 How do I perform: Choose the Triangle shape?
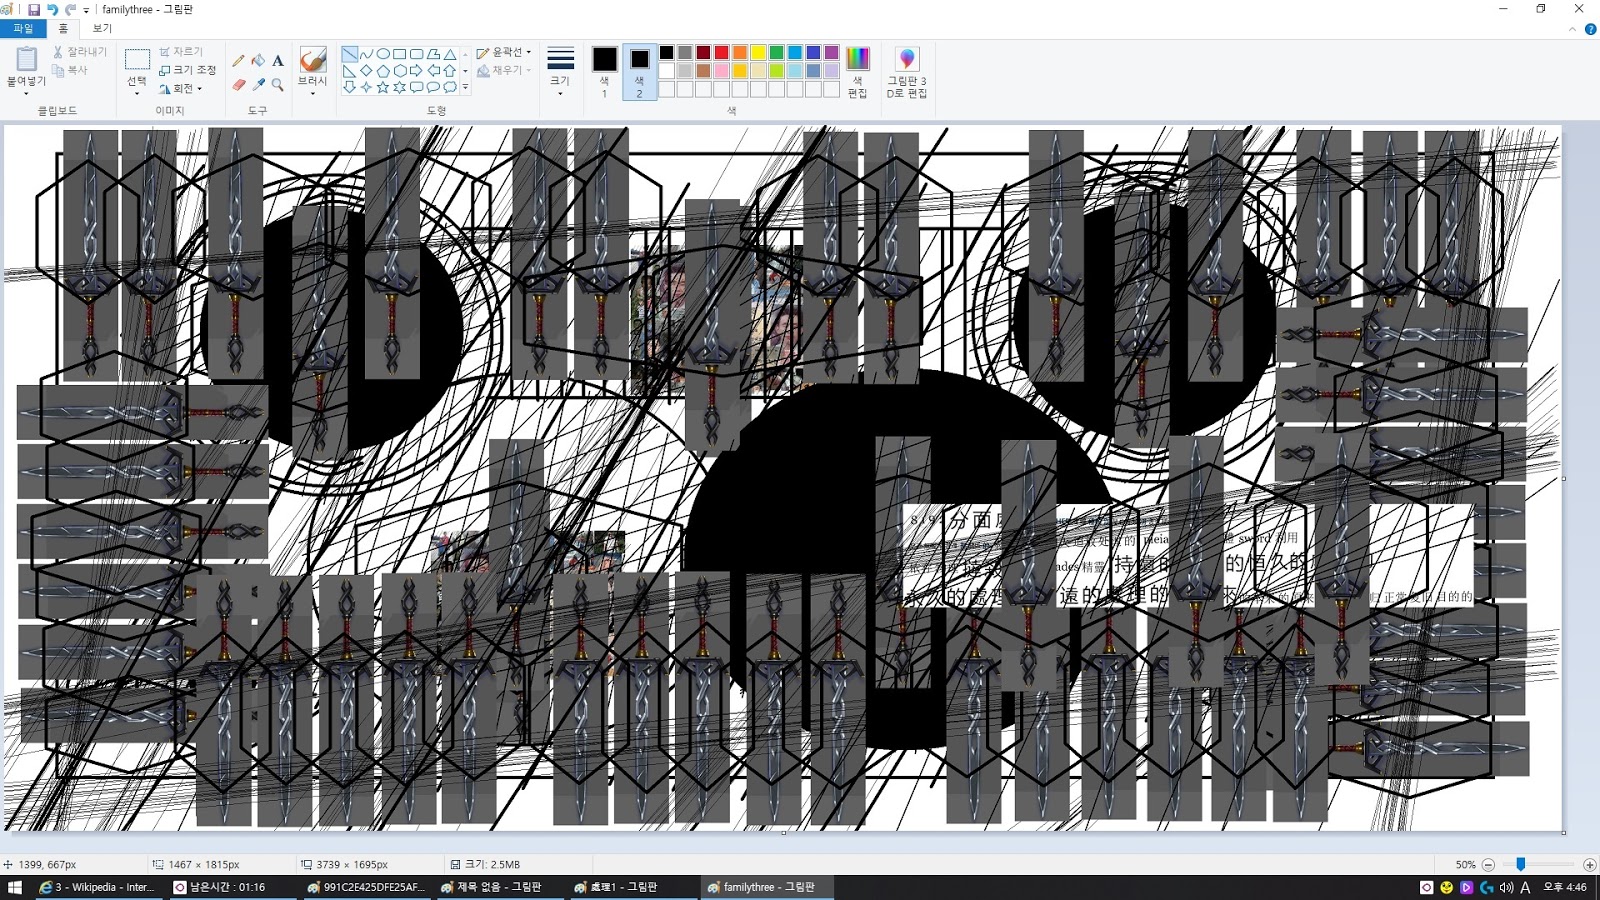coord(450,54)
